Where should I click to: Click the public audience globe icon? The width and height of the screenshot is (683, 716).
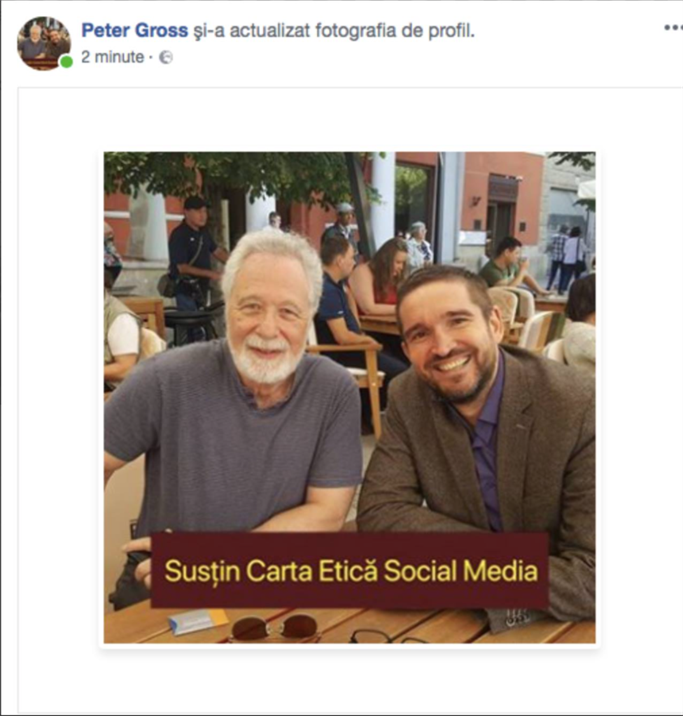click(x=166, y=58)
